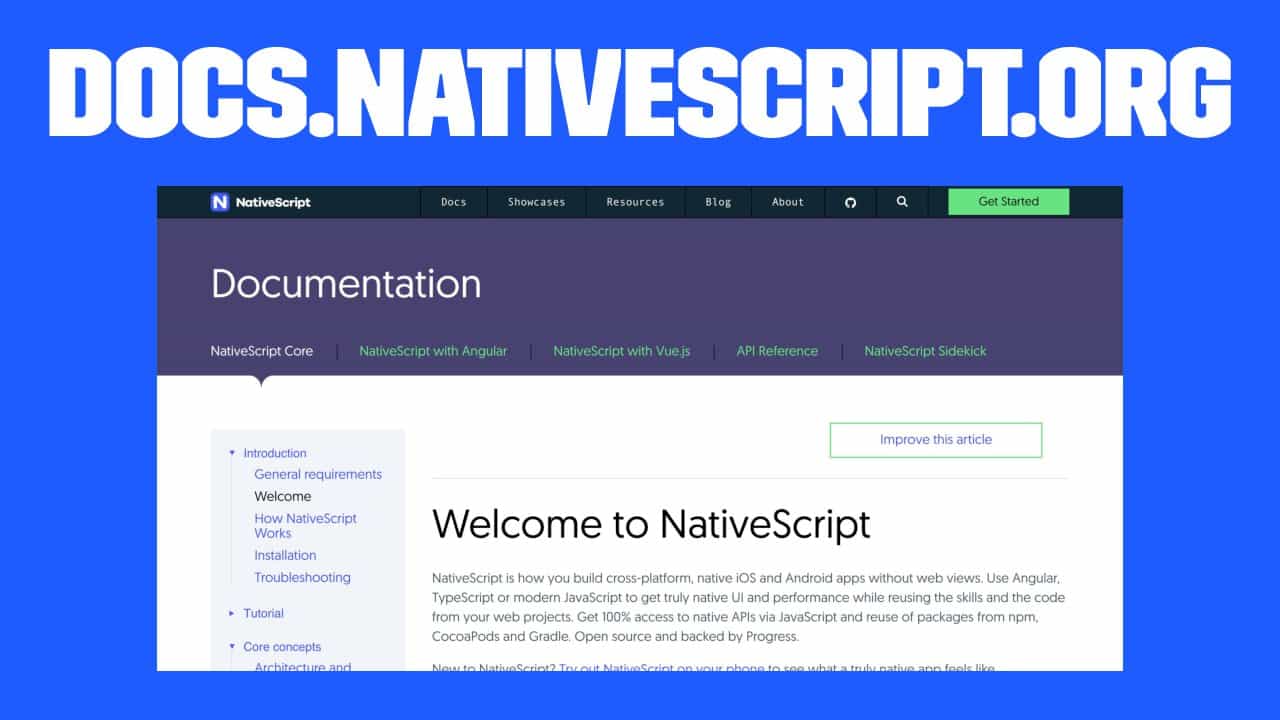Open How NativeScript Works page
Screen dimensions: 1280x720
coord(305,525)
